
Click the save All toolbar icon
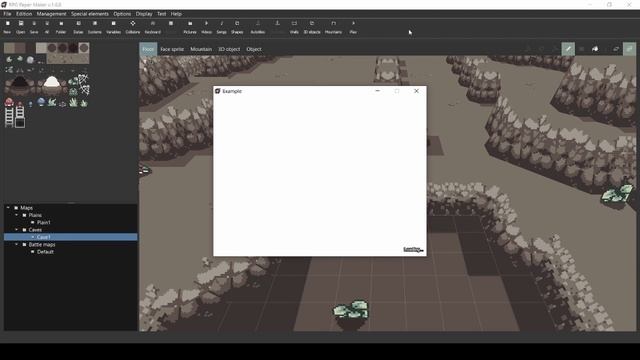tap(47, 27)
